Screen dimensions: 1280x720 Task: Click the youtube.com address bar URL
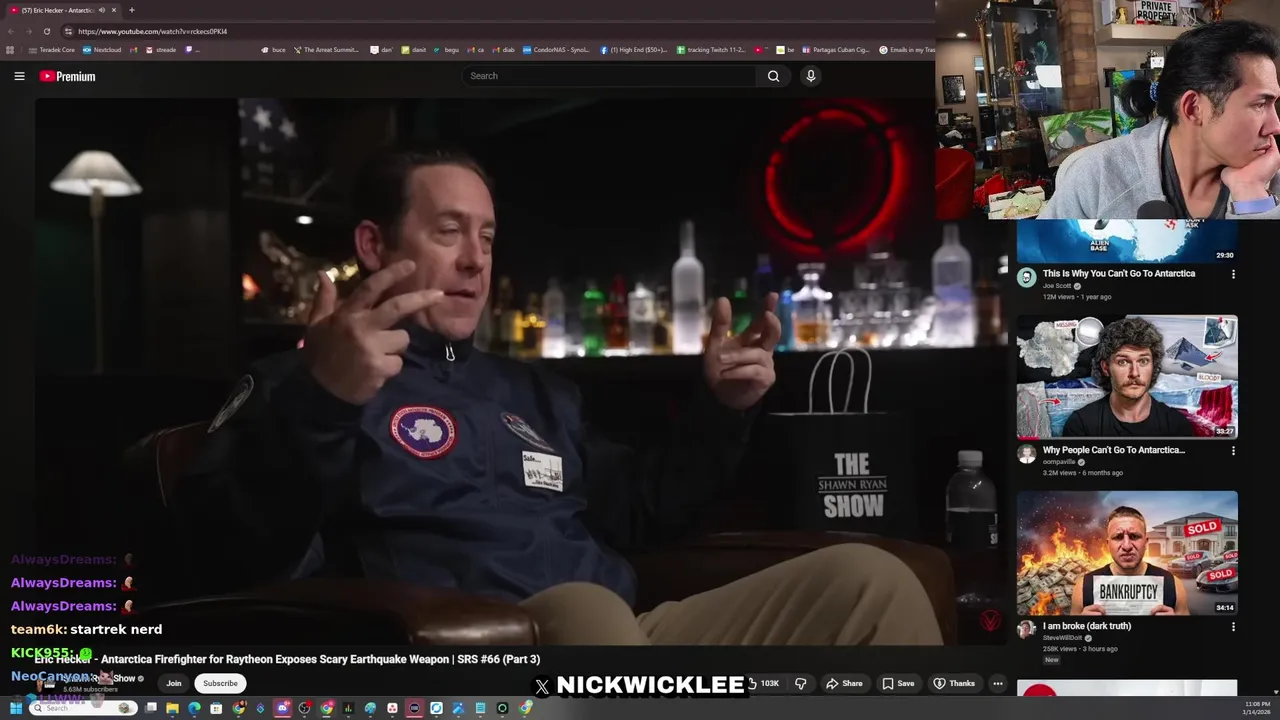click(152, 31)
